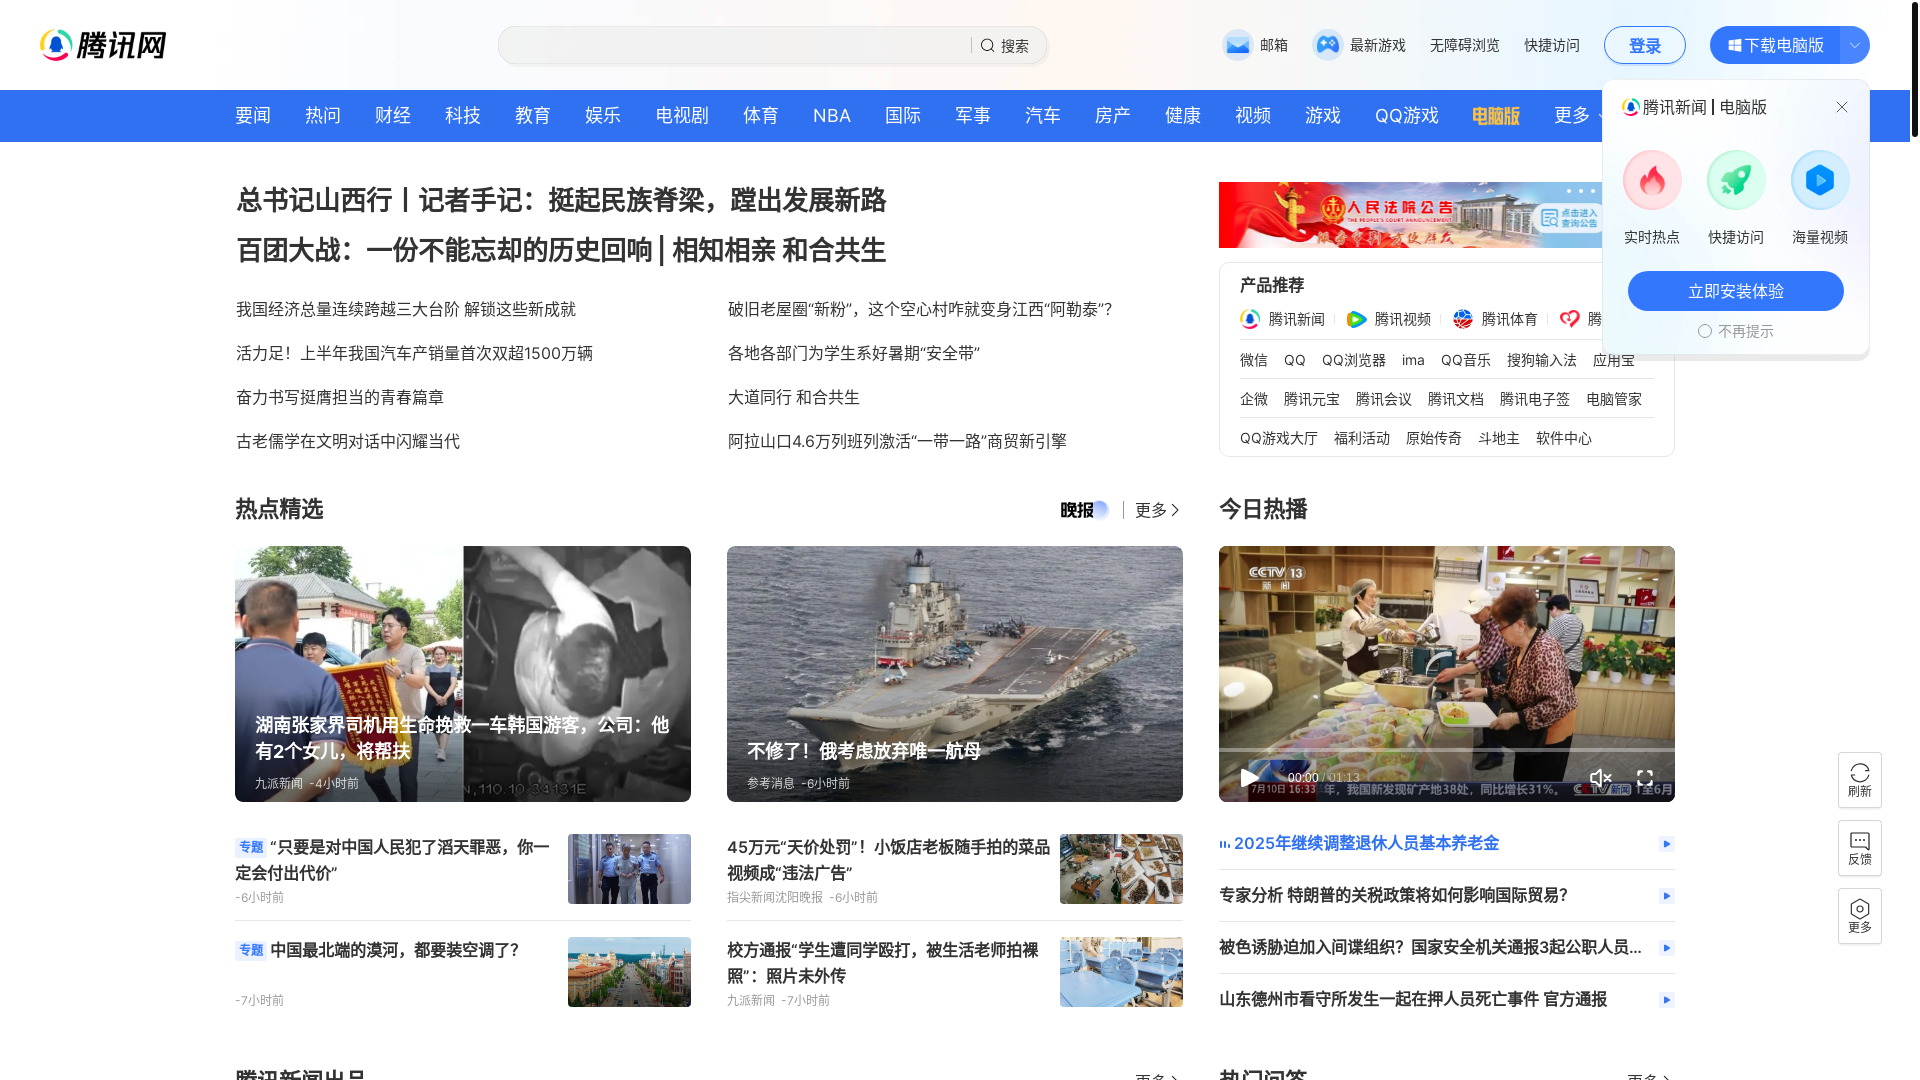1920x1080 pixels.
Task: Close the 腾讯新闻 电脑版 popup
Action: [1842, 107]
